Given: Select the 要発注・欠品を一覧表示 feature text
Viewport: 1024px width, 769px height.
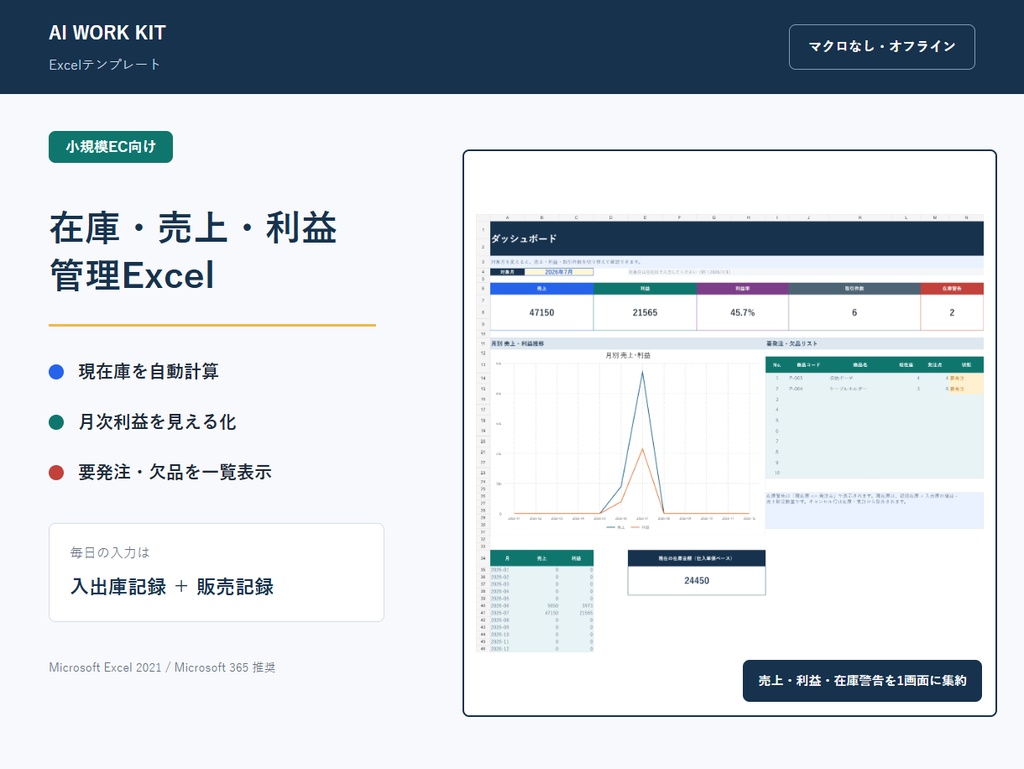Looking at the screenshot, I should (x=174, y=472).
